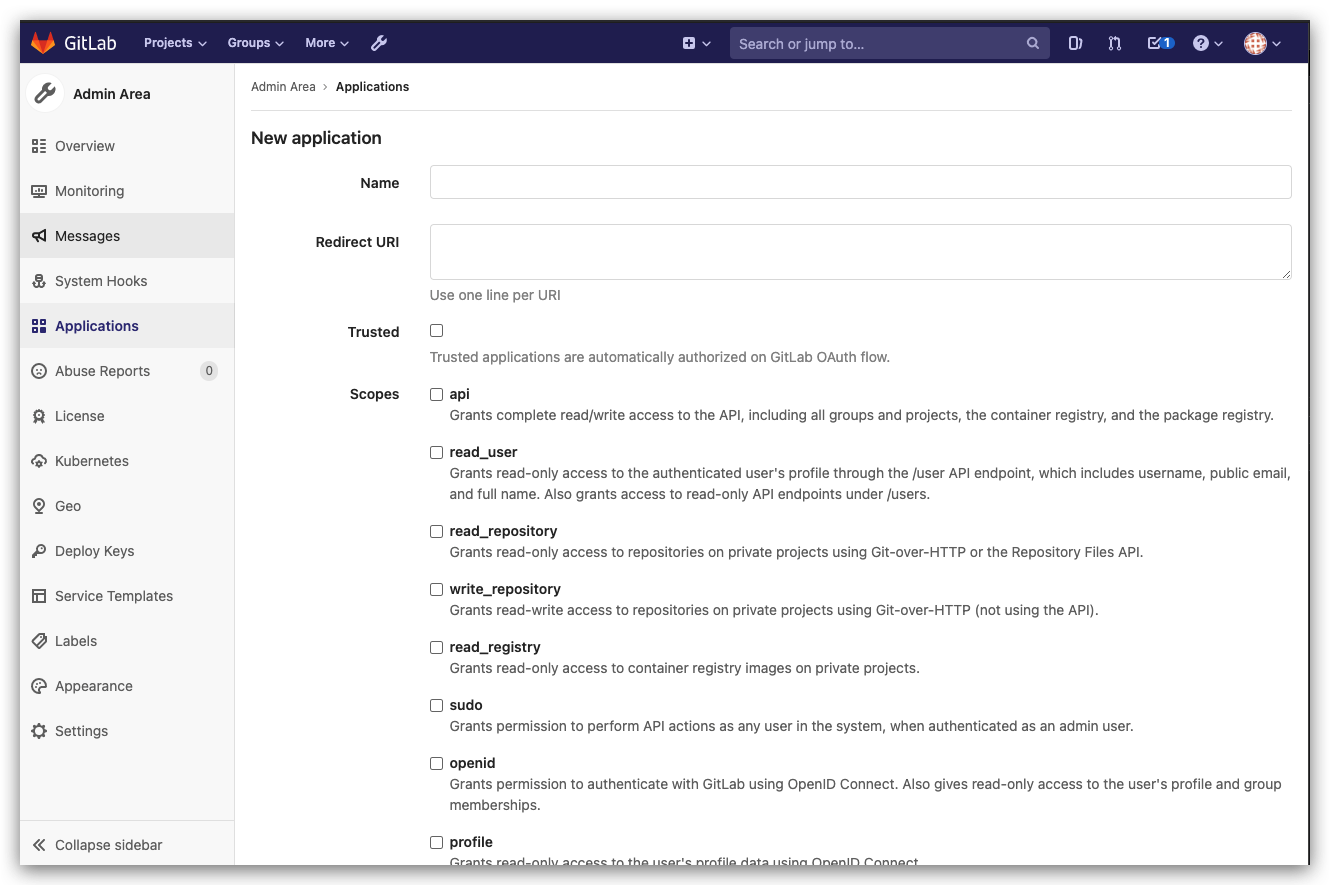Open the dropdown arrow beside the plus icon
The width and height of the screenshot is (1330, 885).
pyautogui.click(x=707, y=44)
